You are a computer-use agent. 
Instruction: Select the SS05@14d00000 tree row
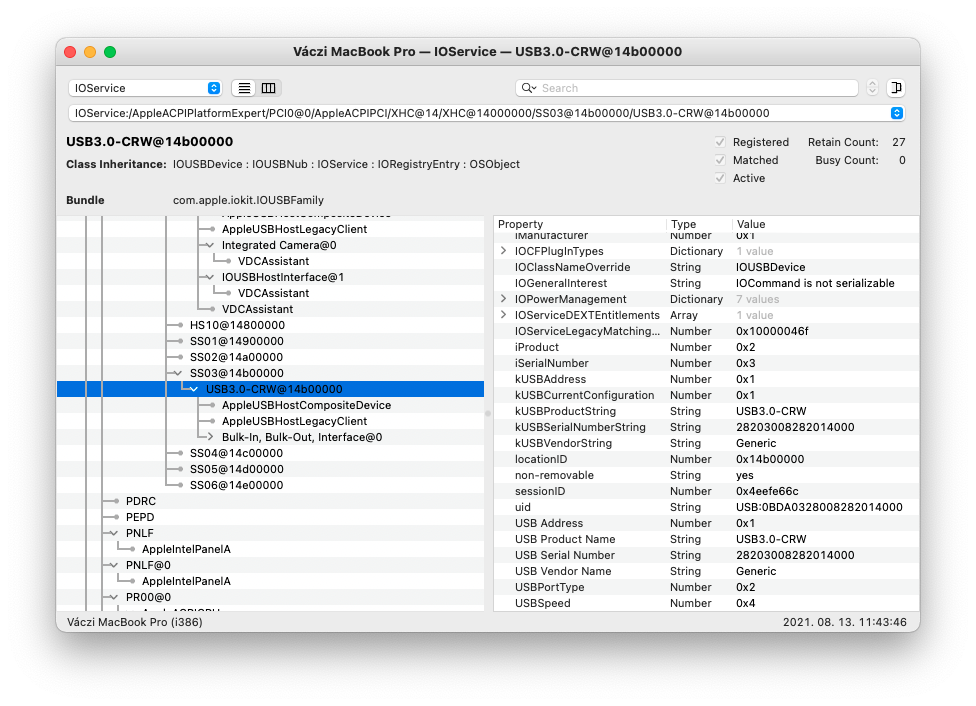270,469
